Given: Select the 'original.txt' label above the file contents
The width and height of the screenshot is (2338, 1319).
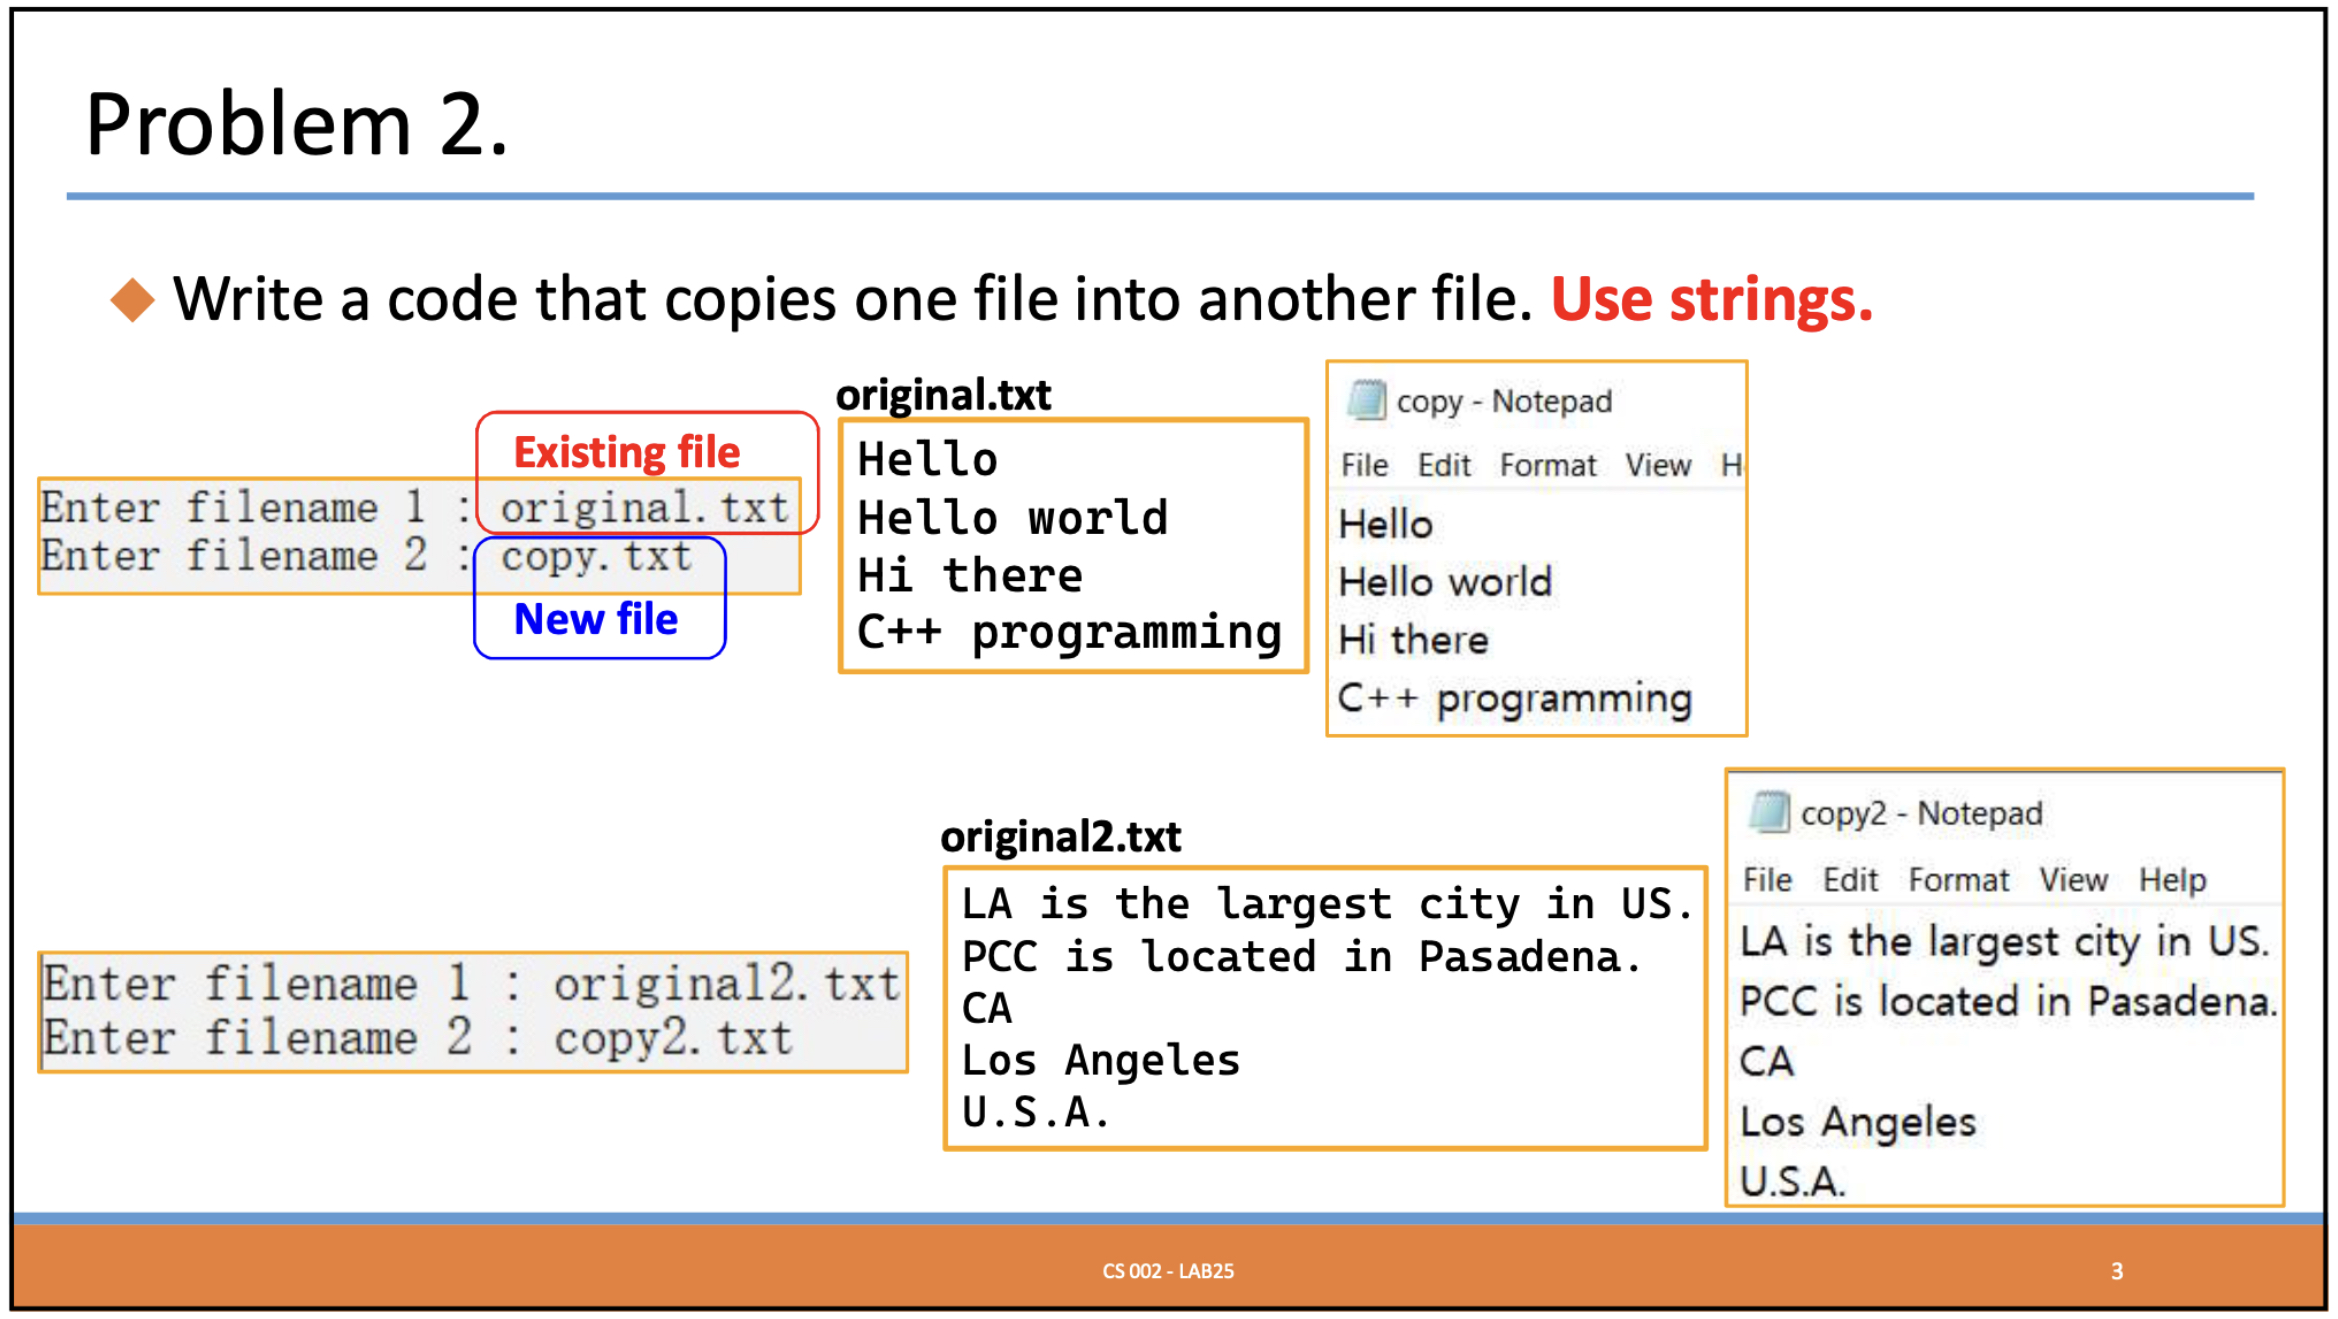Looking at the screenshot, I should (943, 394).
